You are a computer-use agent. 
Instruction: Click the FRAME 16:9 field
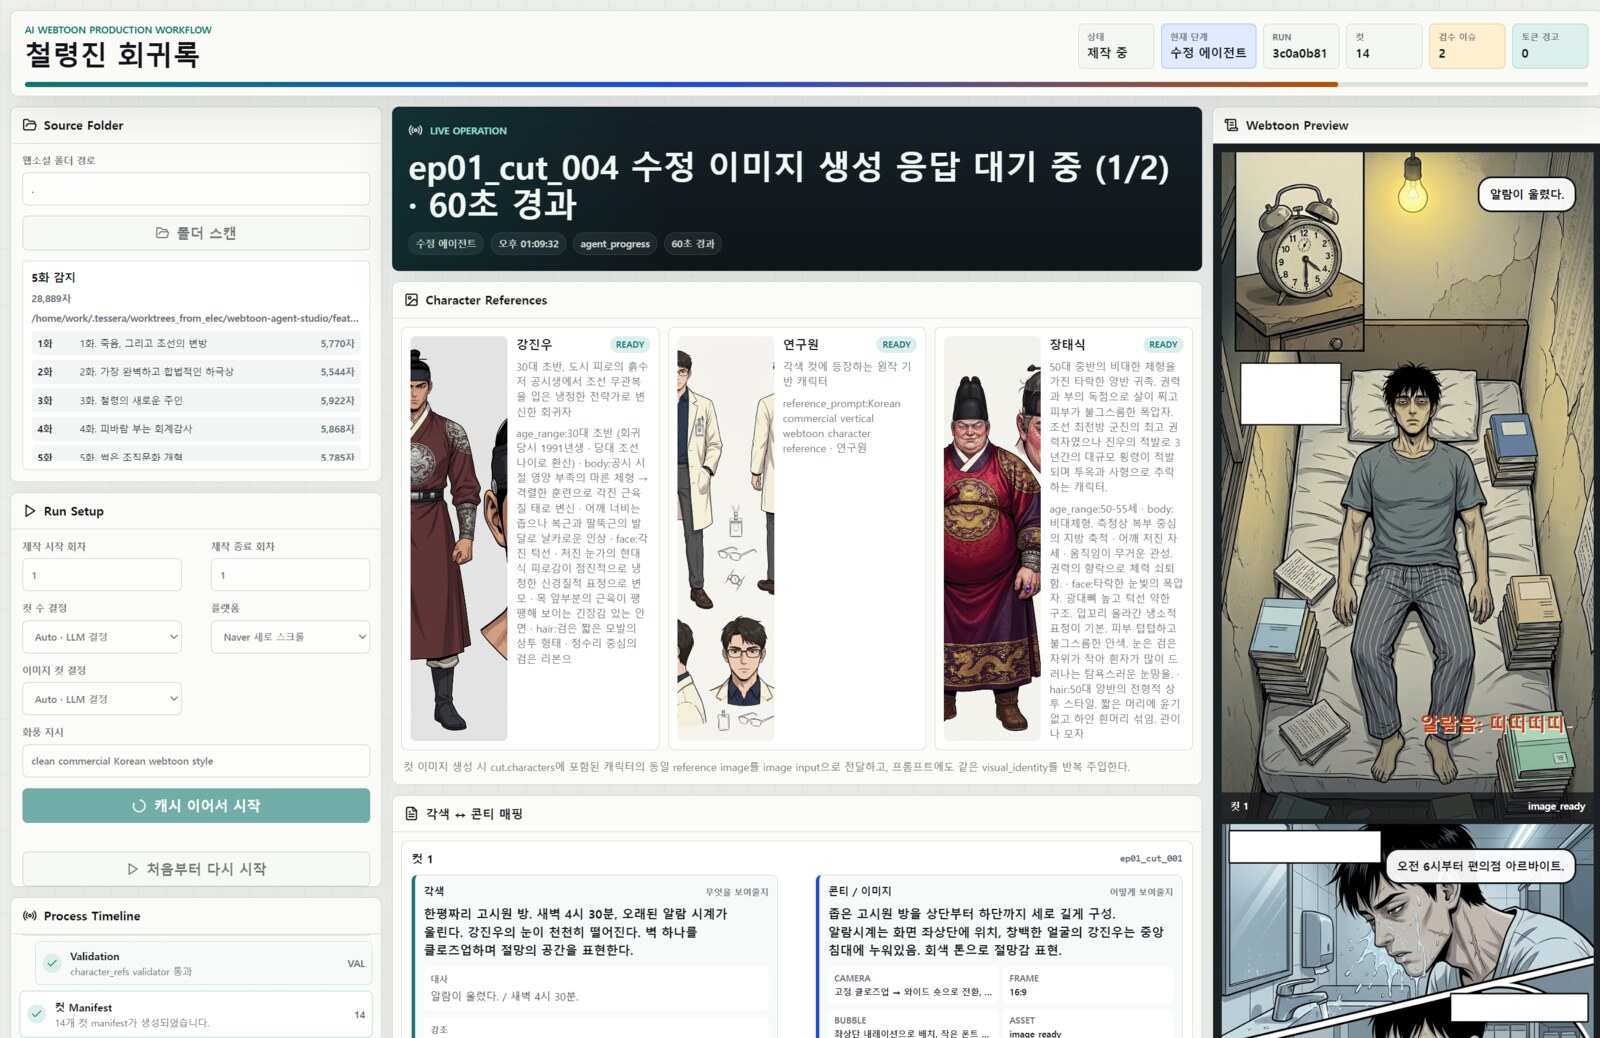1088,985
